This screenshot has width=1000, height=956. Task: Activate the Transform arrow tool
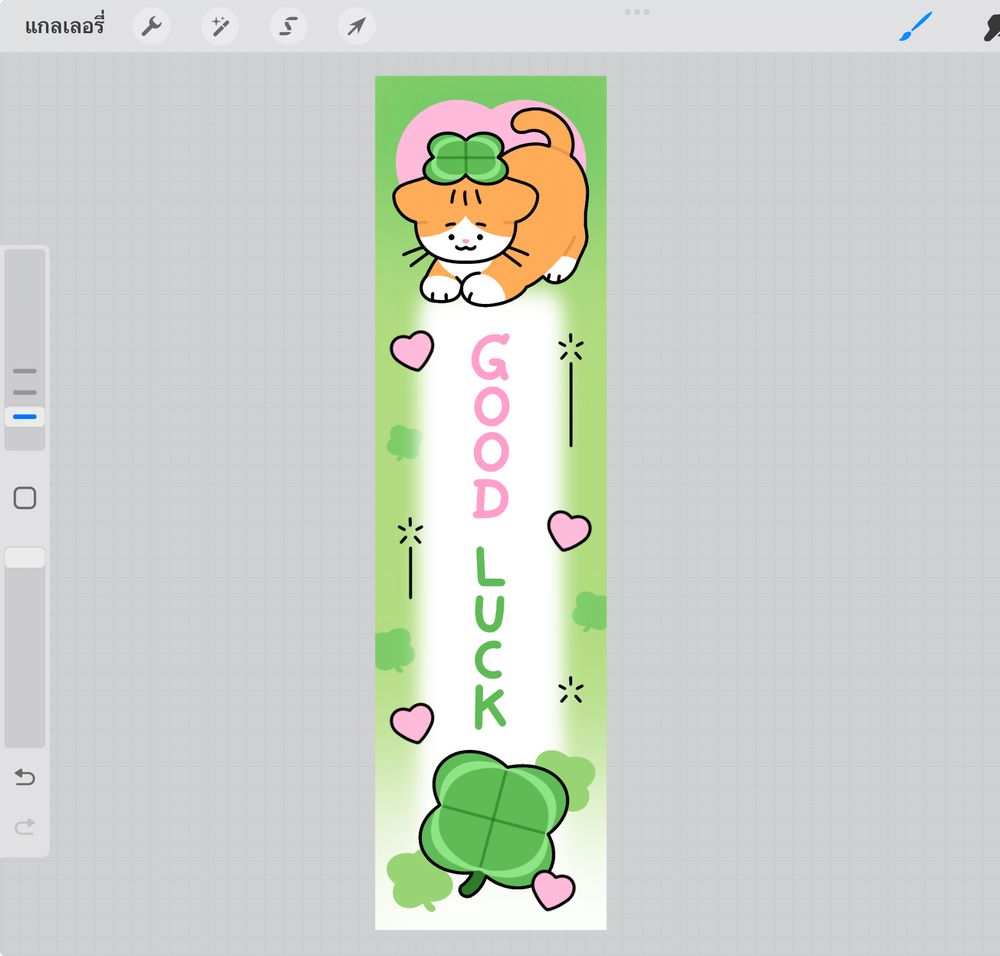click(x=357, y=26)
